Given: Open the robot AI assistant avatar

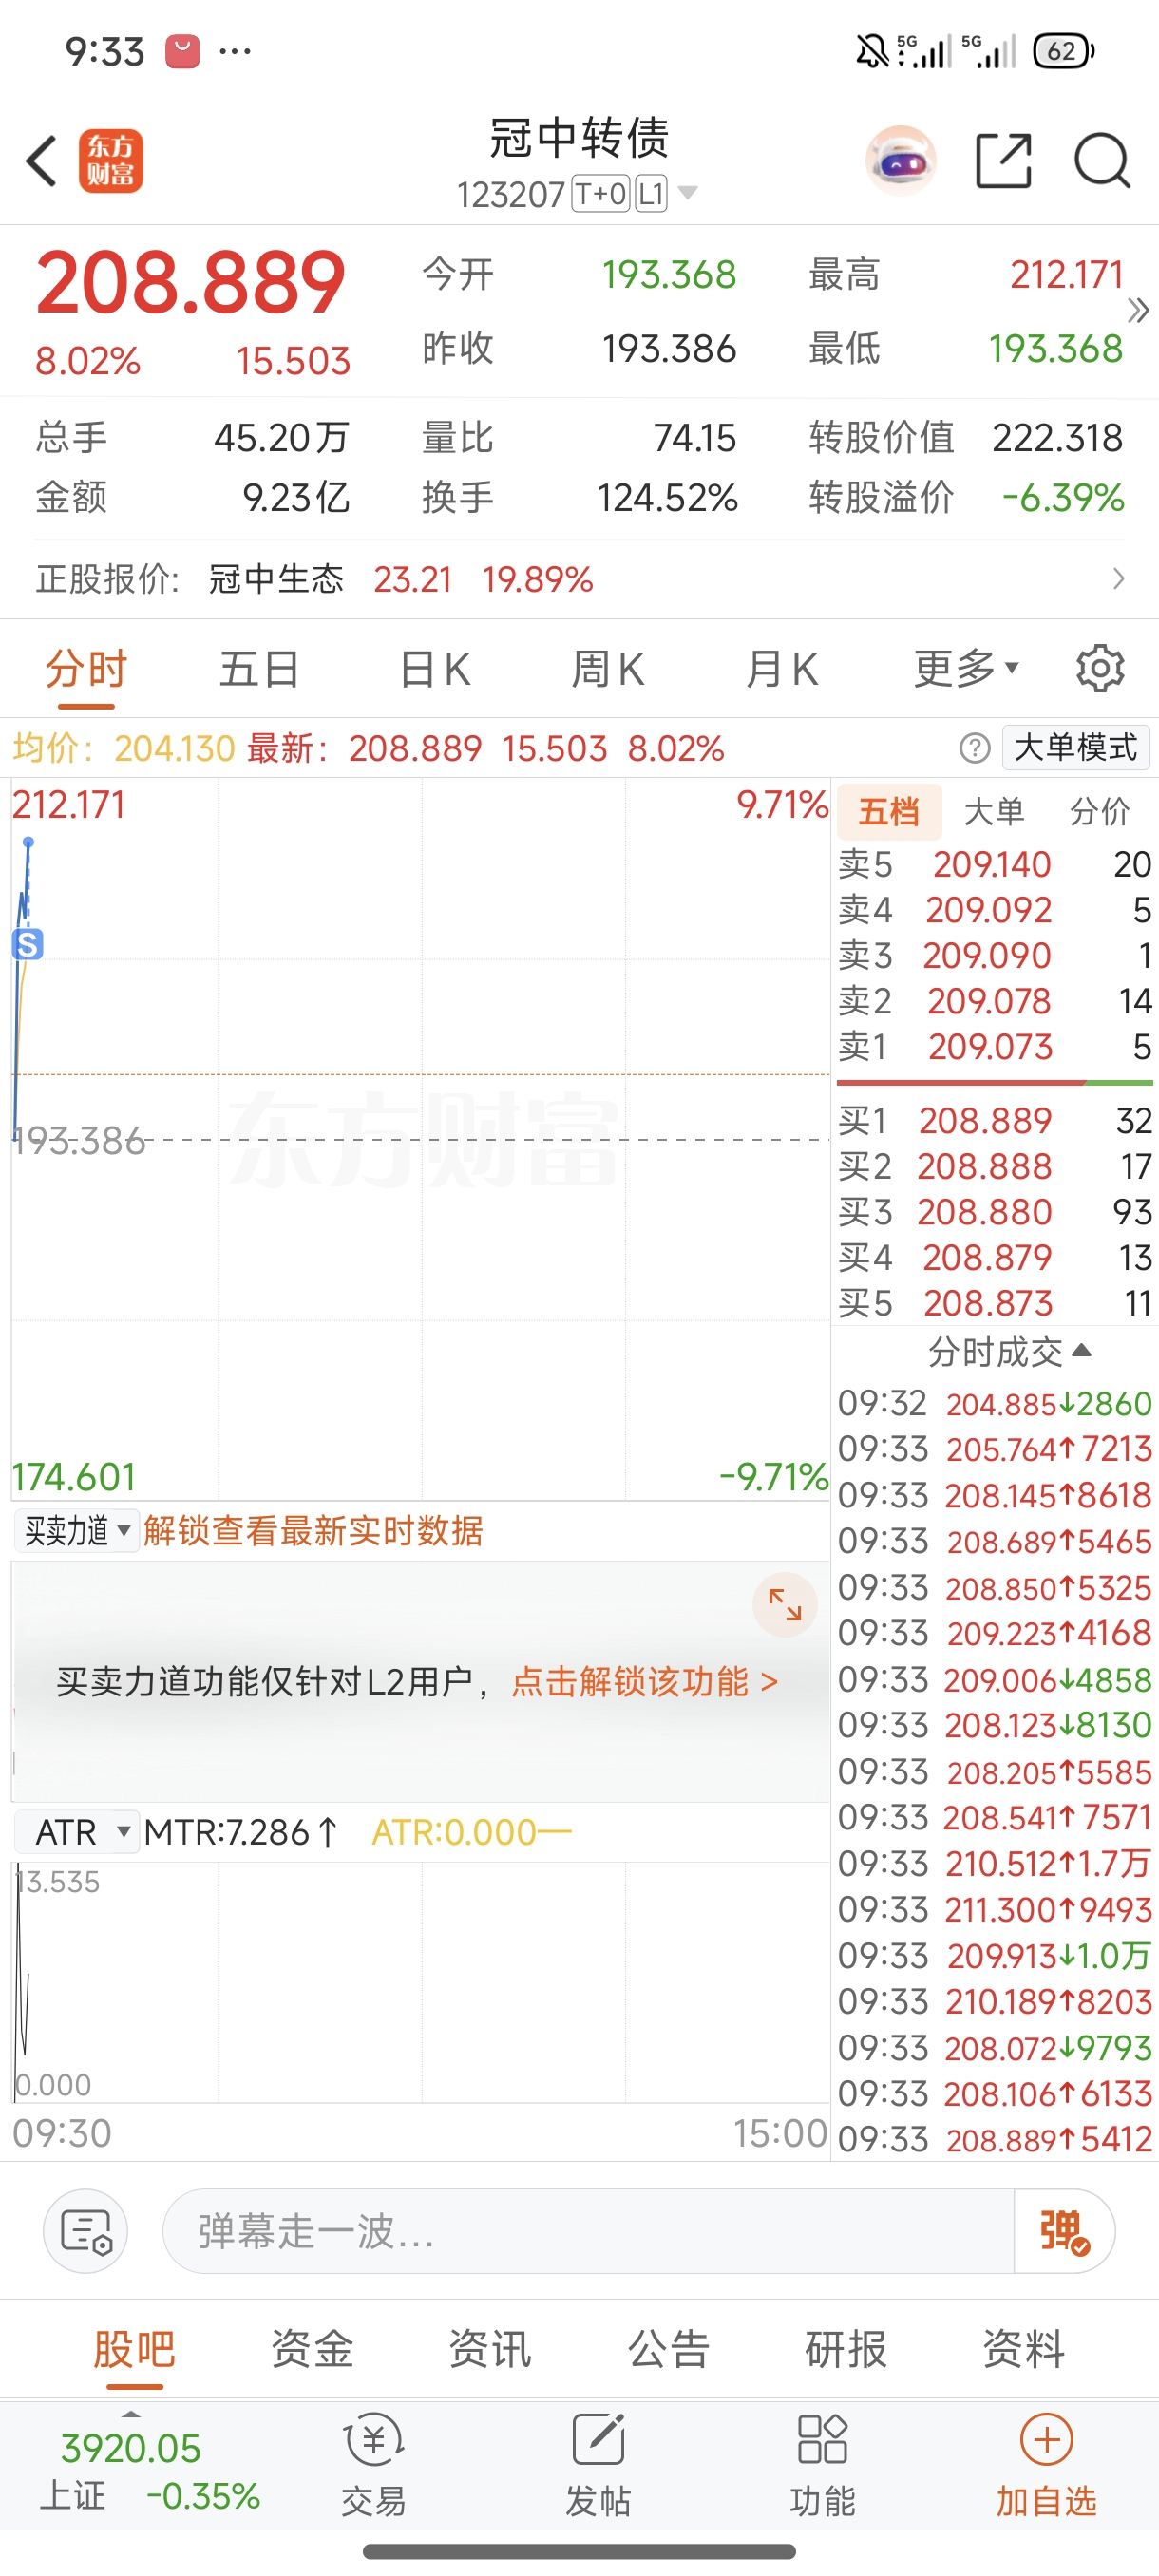Looking at the screenshot, I should coord(901,160).
